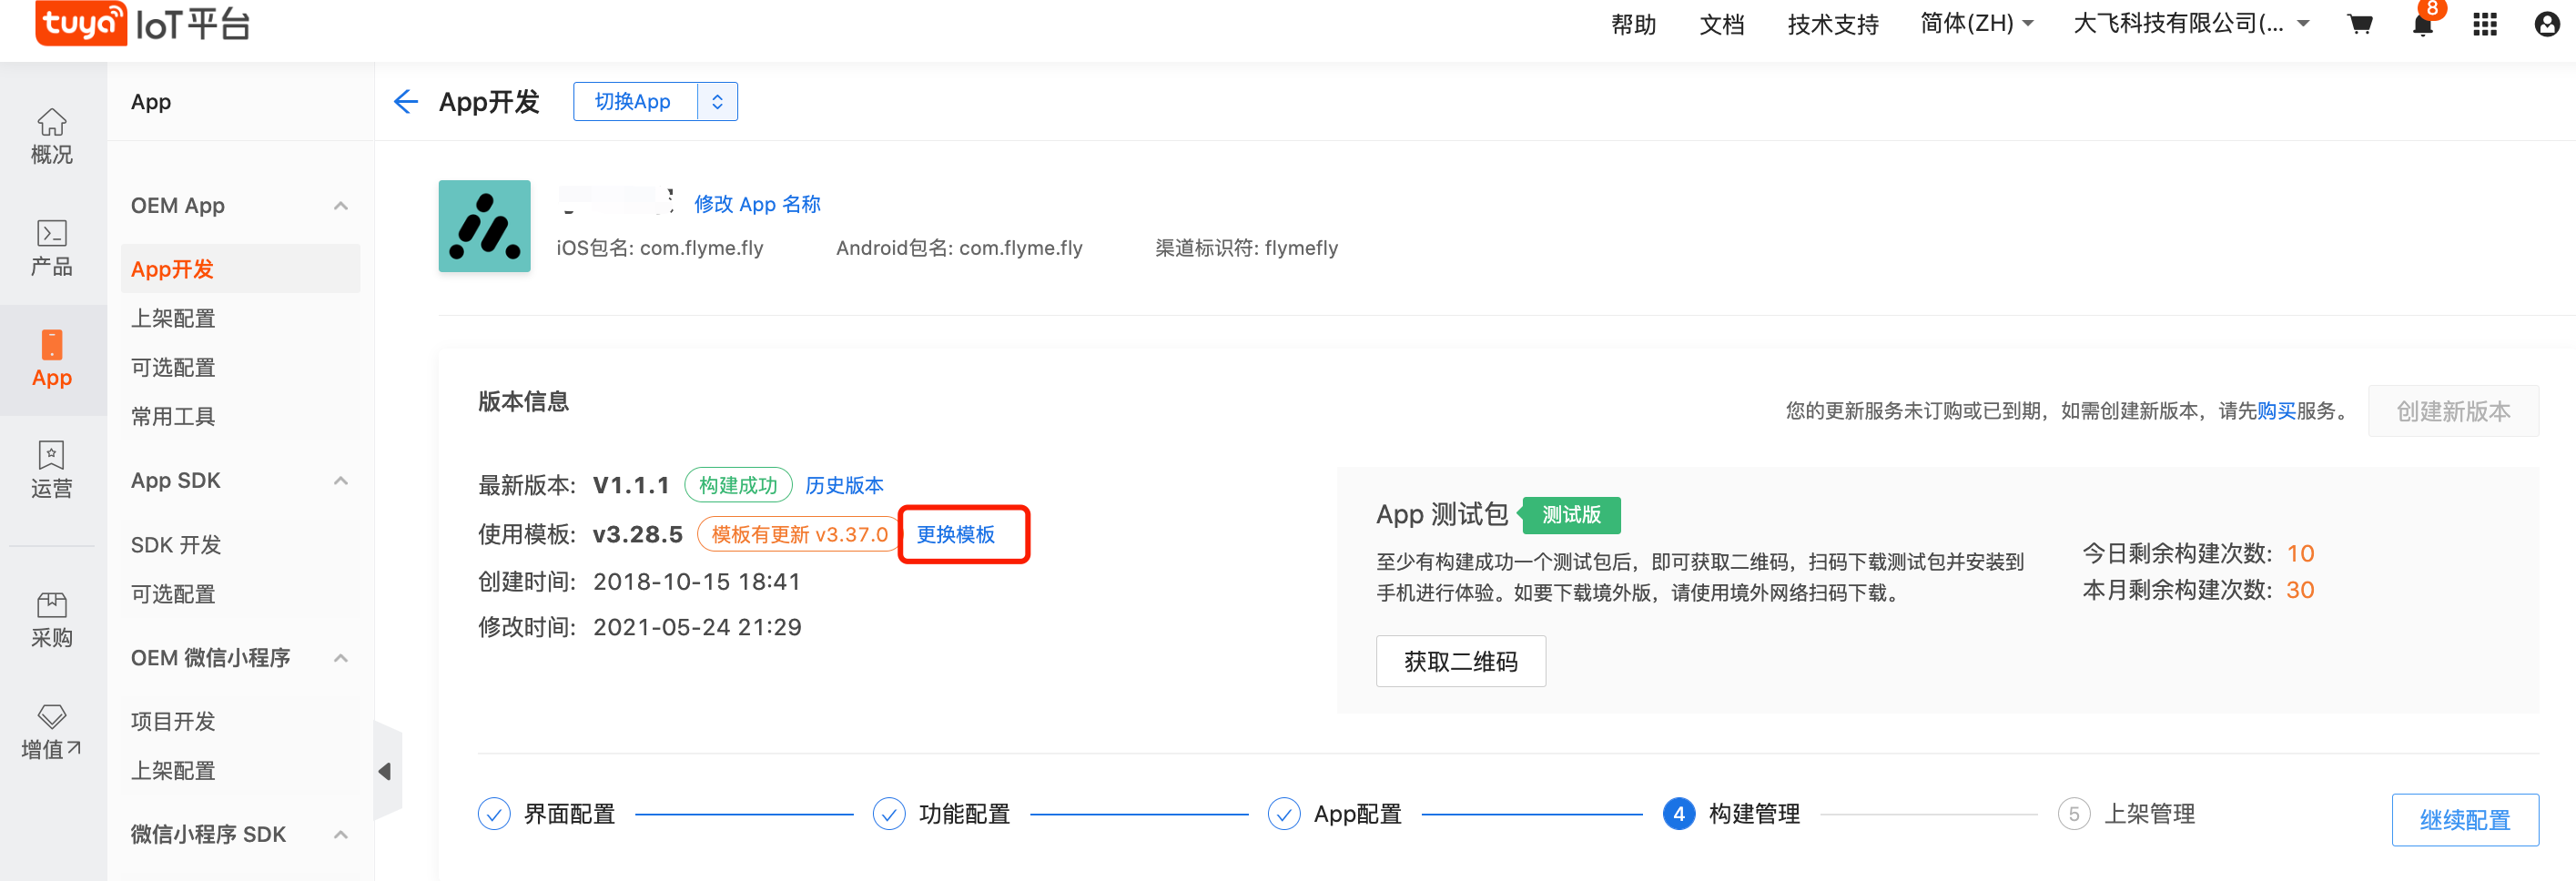2576x881 pixels.
Task: Click the app logo thumbnail
Action: [485, 226]
